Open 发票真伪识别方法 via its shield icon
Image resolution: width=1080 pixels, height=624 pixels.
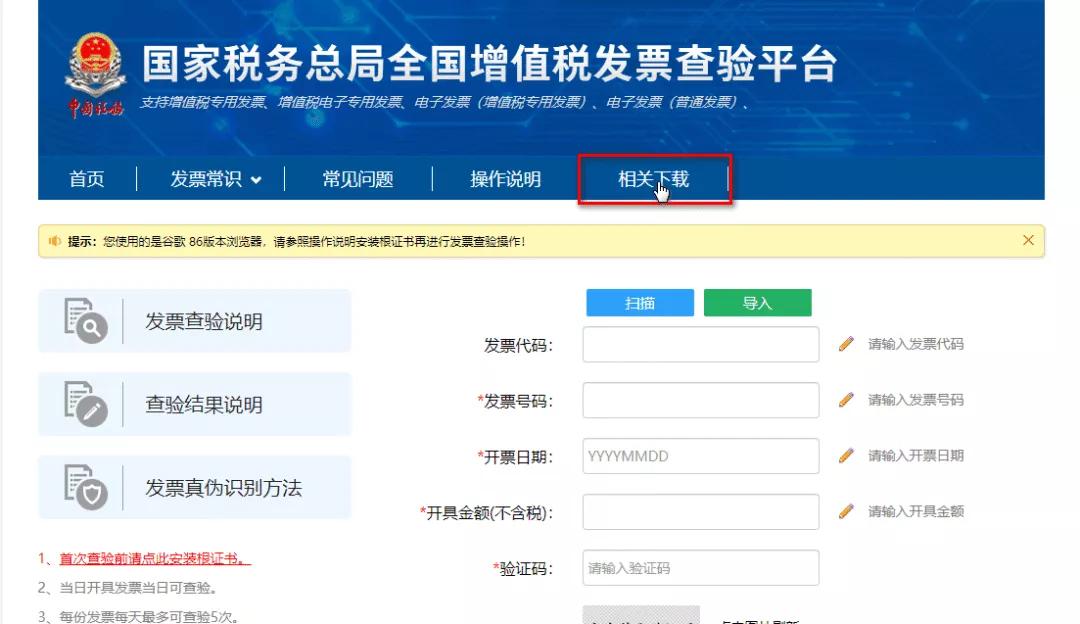click(85, 487)
